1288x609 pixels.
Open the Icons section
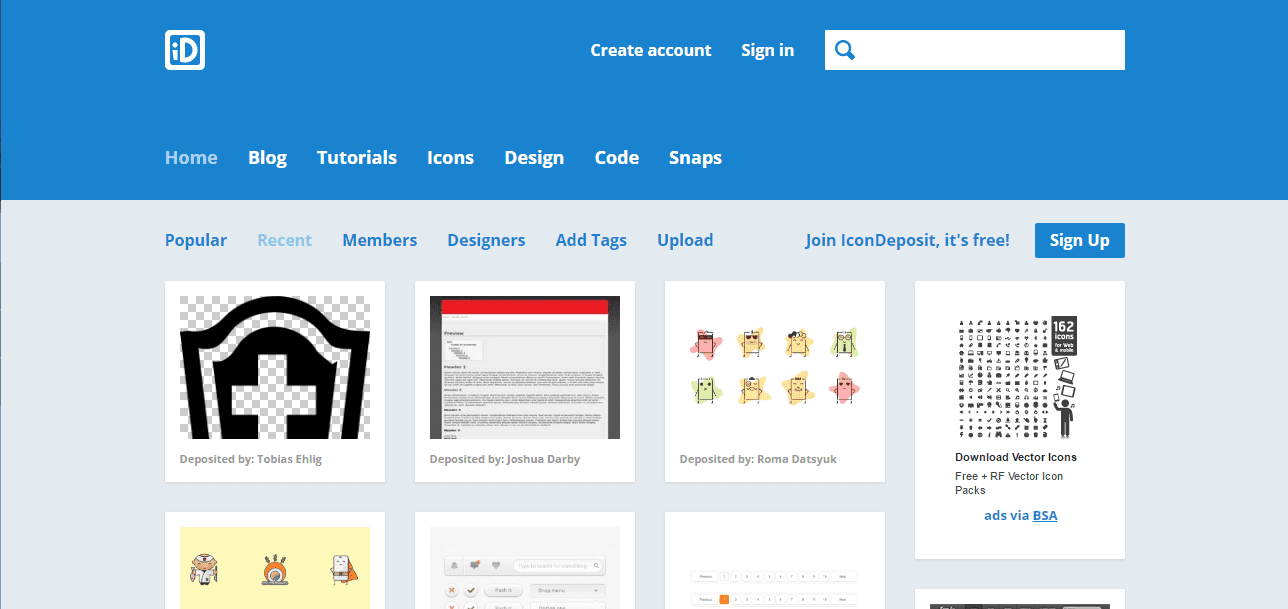coord(450,158)
